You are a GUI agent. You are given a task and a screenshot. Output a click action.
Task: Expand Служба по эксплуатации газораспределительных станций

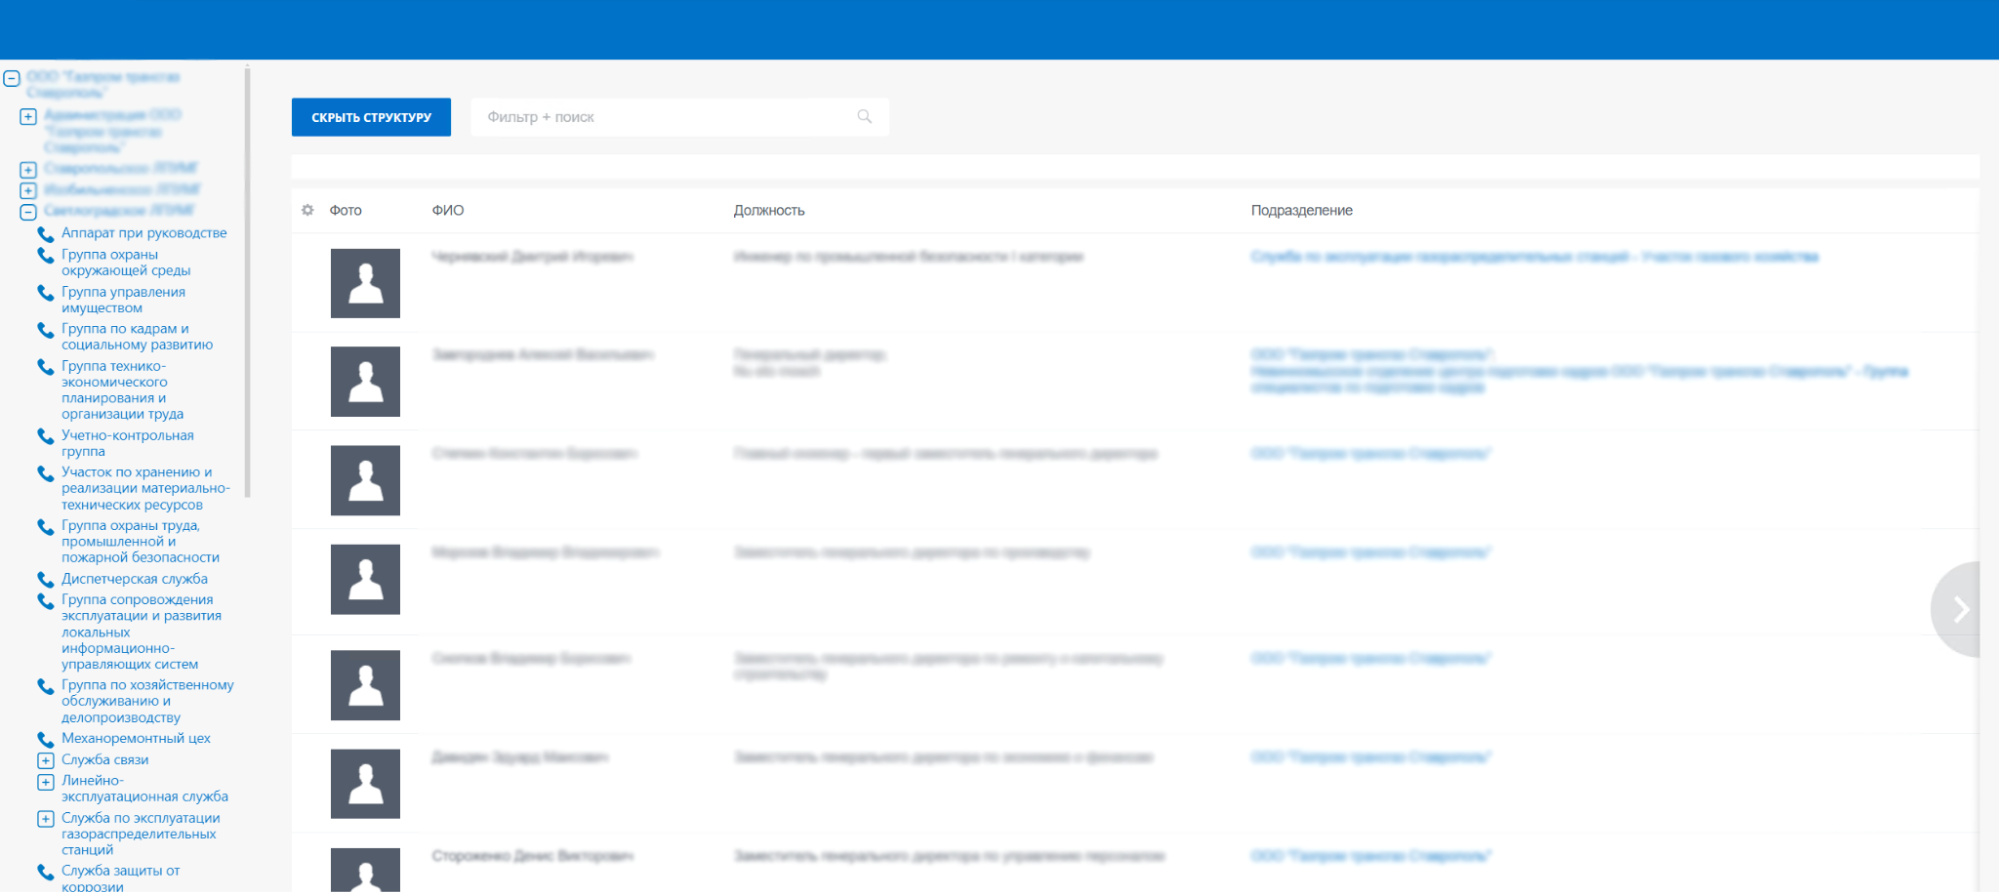tap(45, 819)
